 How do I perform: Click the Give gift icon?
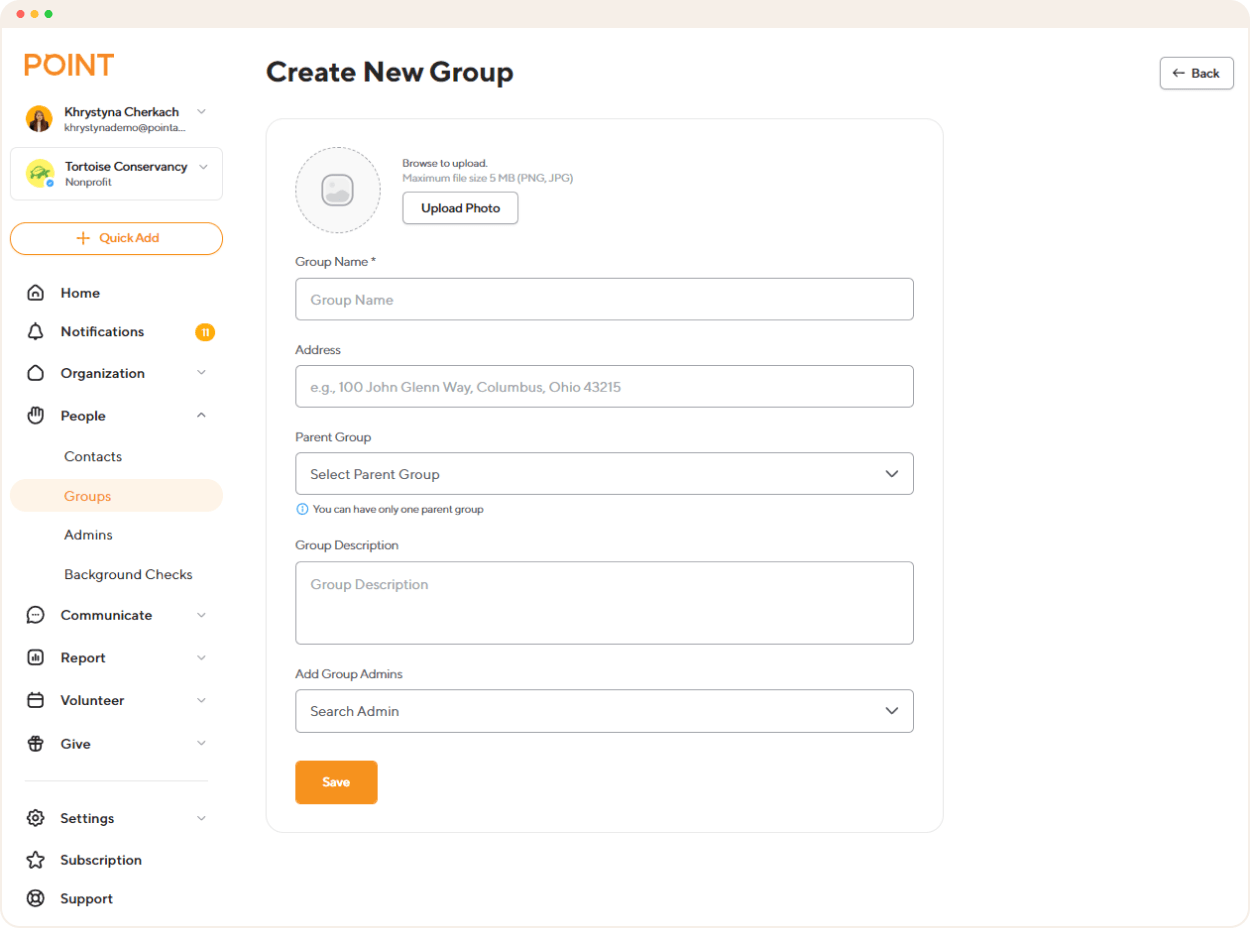[x=35, y=743]
